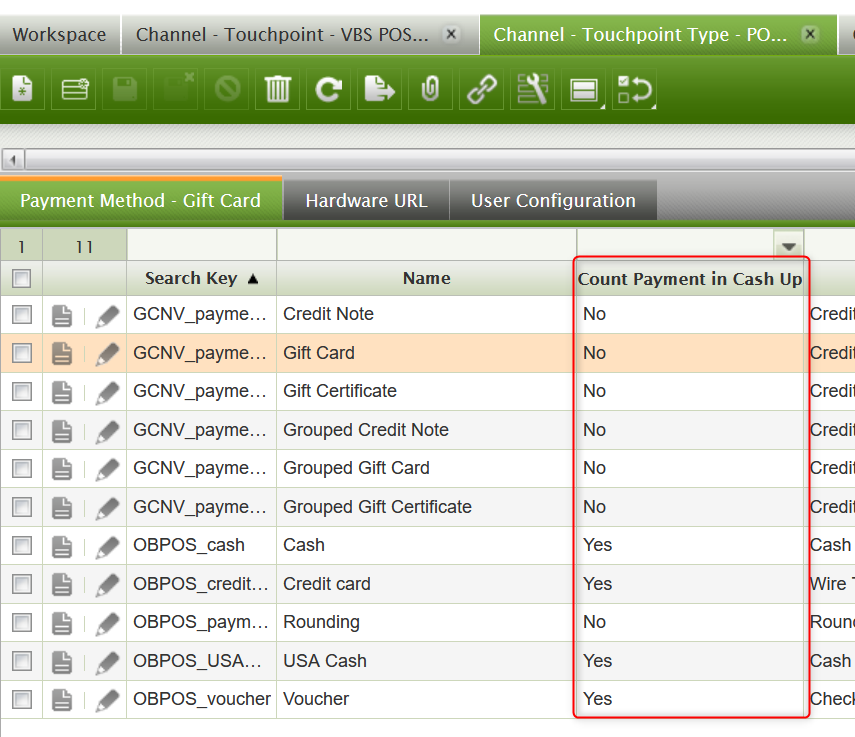Open the User Configuration tab
This screenshot has width=855, height=737.
pyautogui.click(x=553, y=201)
